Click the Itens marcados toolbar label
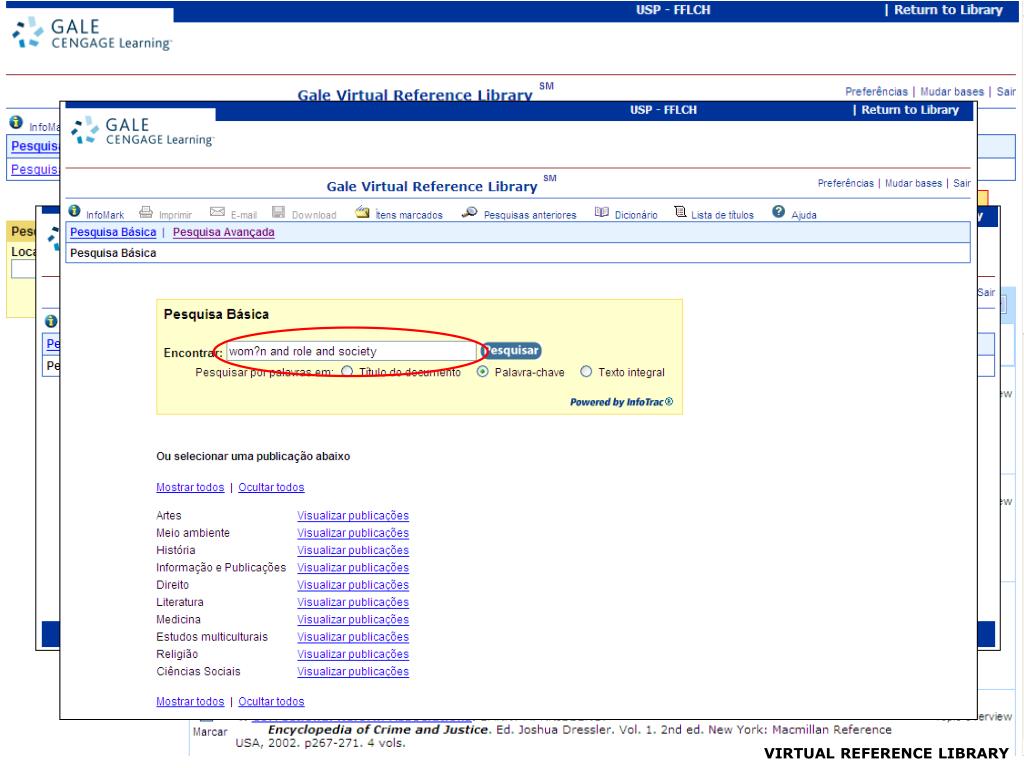This screenshot has height=768, width=1024. [x=409, y=215]
